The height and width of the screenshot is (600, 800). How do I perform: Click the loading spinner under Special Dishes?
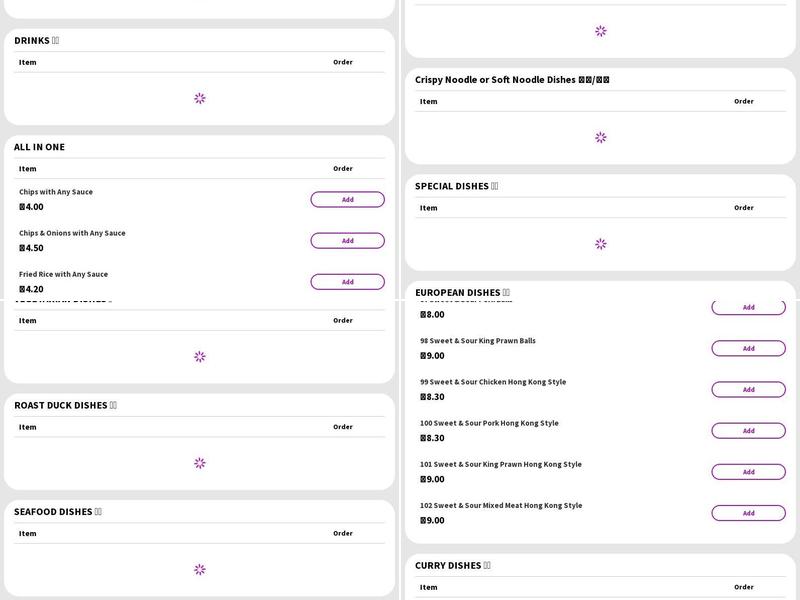coord(601,243)
